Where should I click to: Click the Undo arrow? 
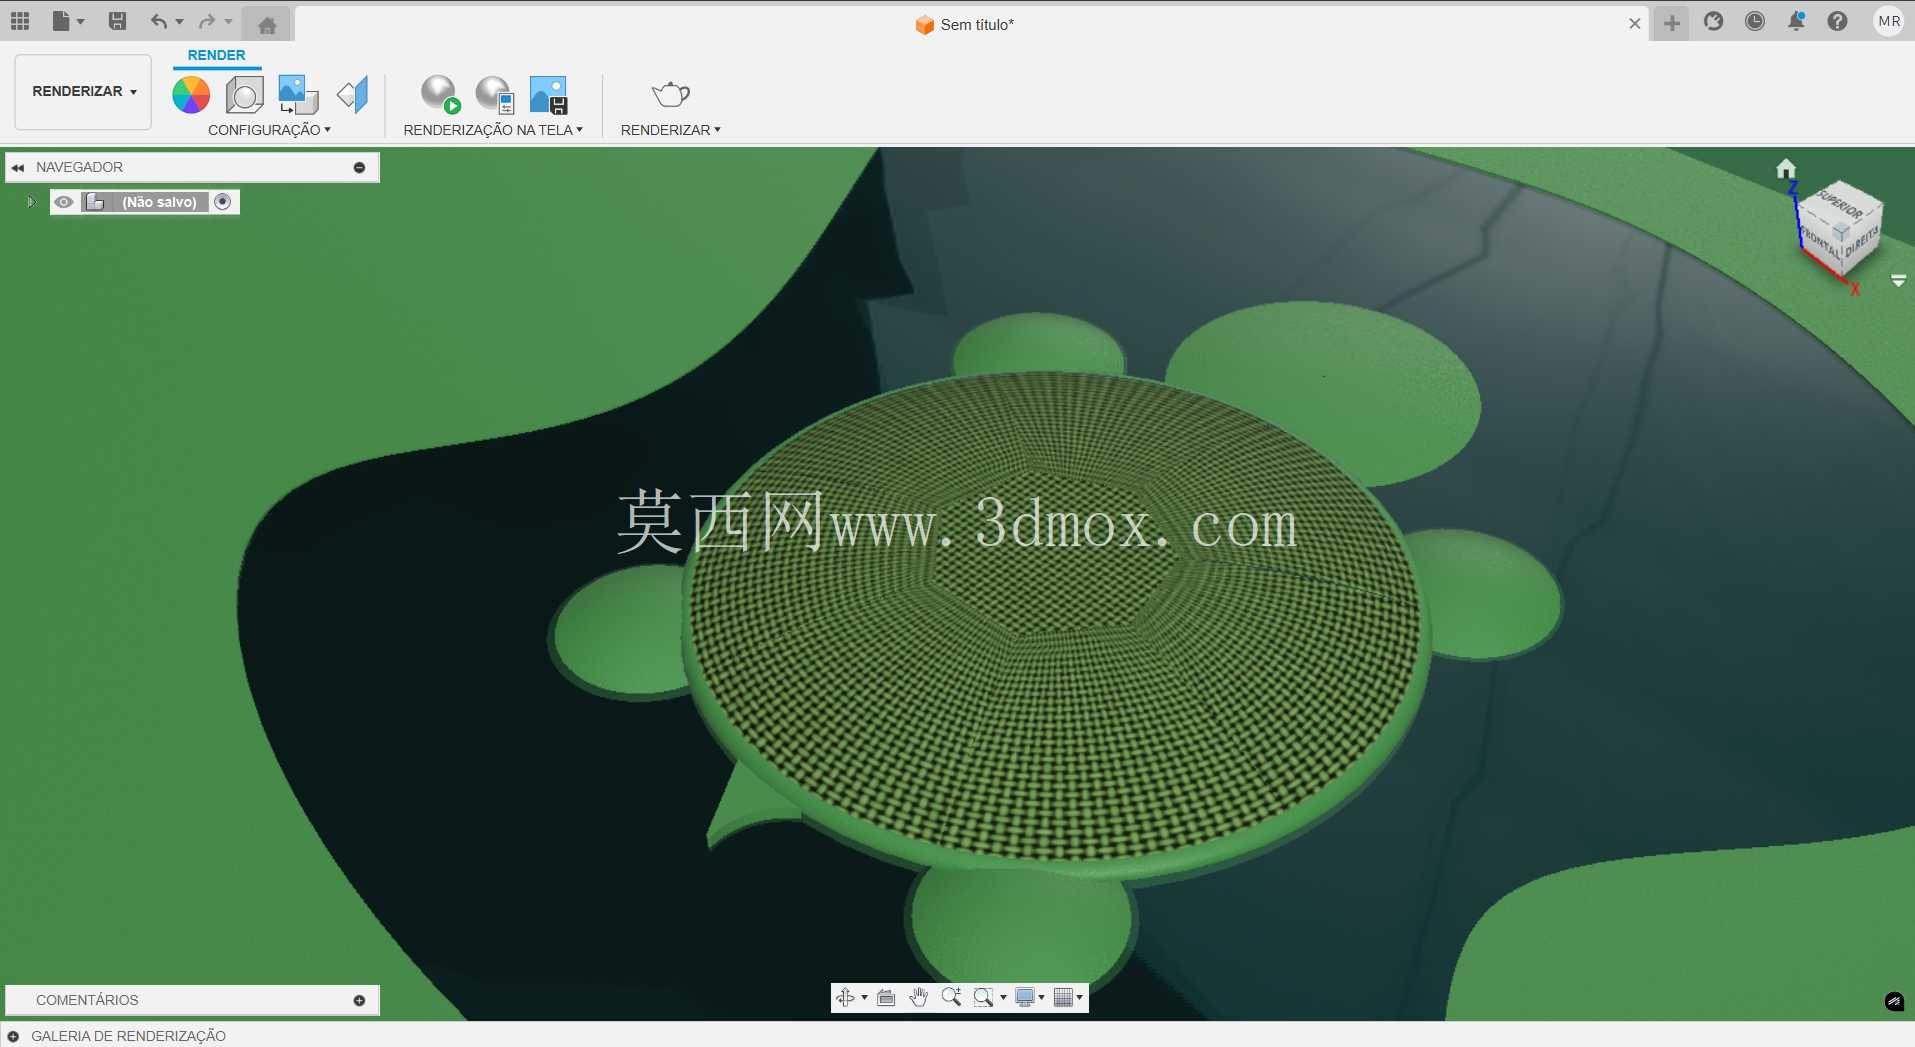158,21
